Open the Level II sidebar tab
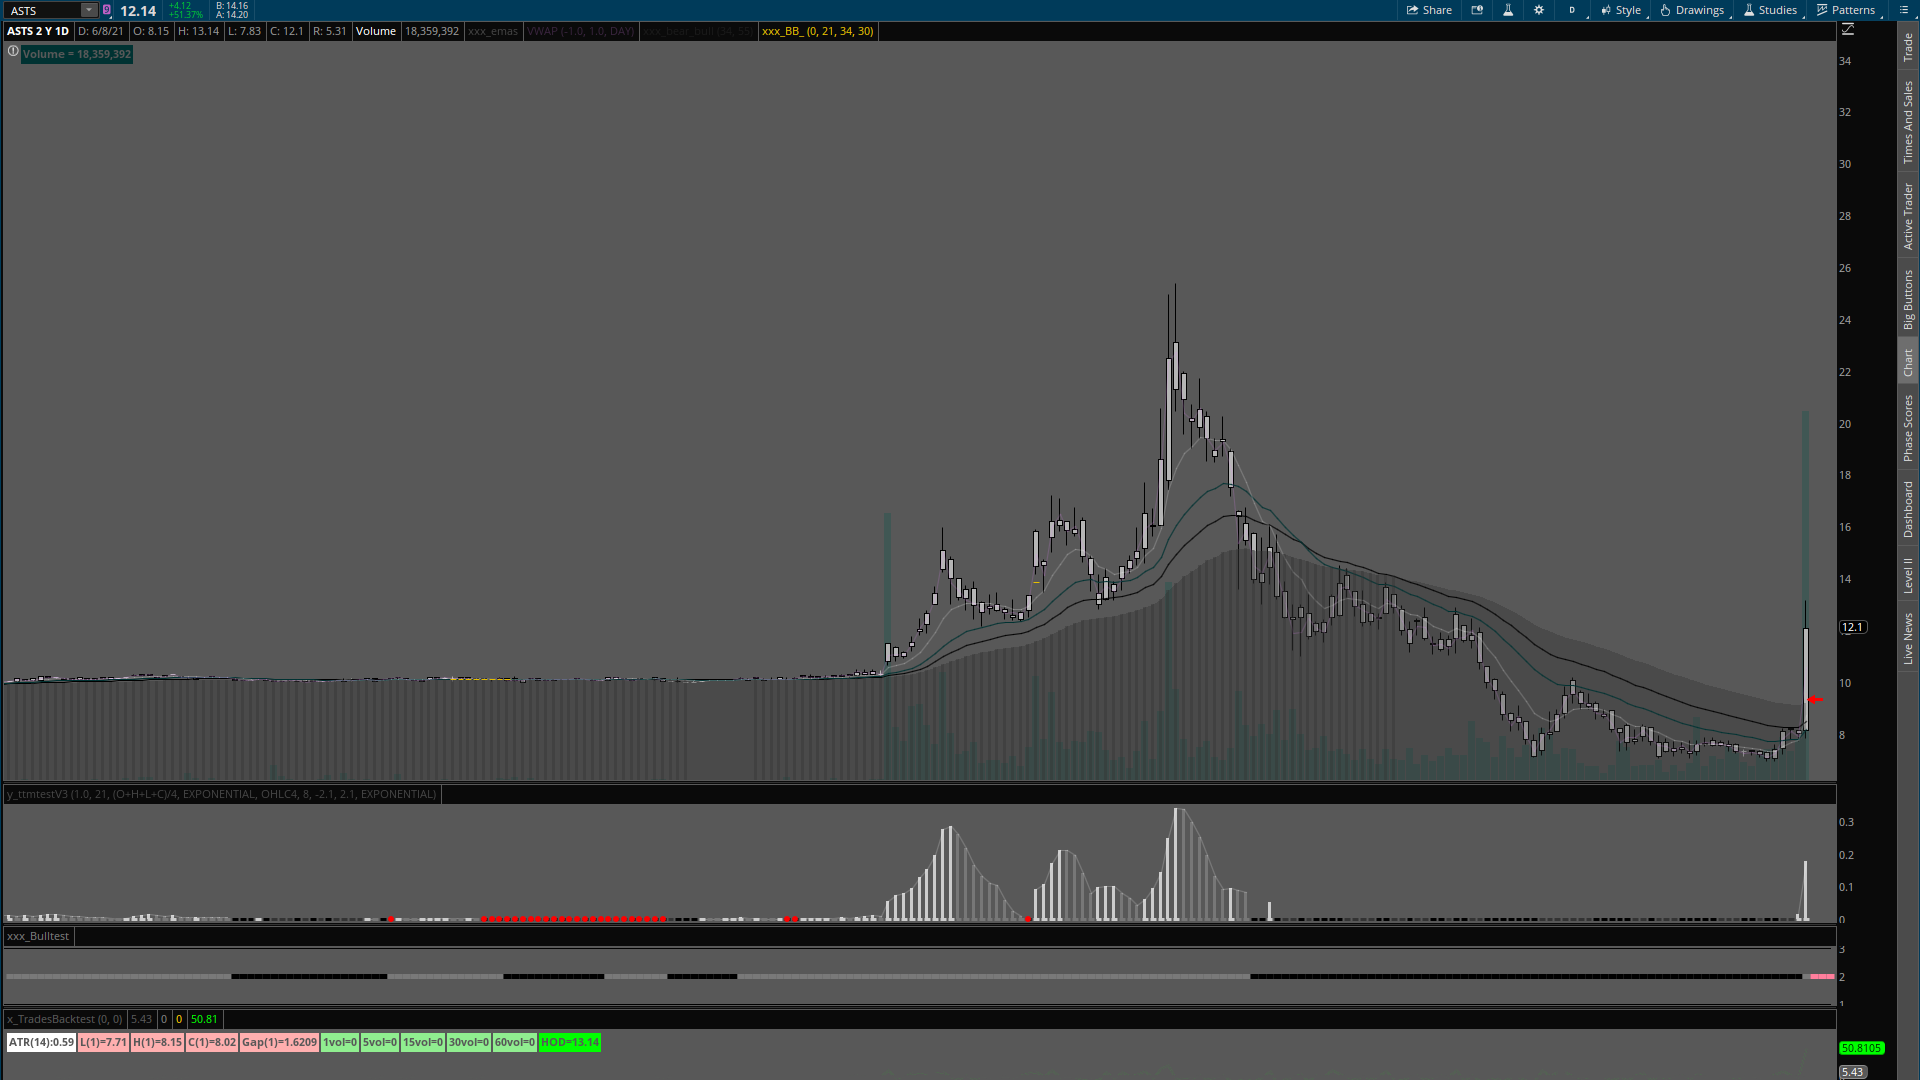Image resolution: width=1920 pixels, height=1080 pixels. [x=1908, y=575]
